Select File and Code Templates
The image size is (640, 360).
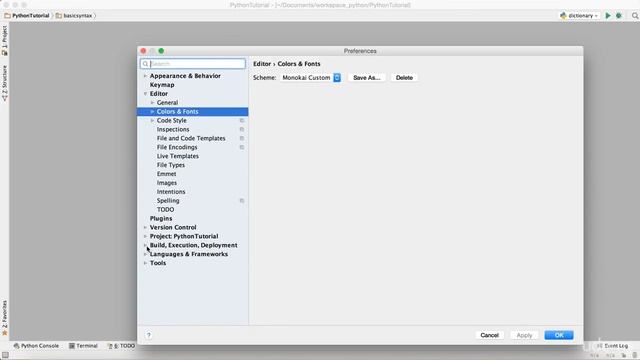coord(191,138)
